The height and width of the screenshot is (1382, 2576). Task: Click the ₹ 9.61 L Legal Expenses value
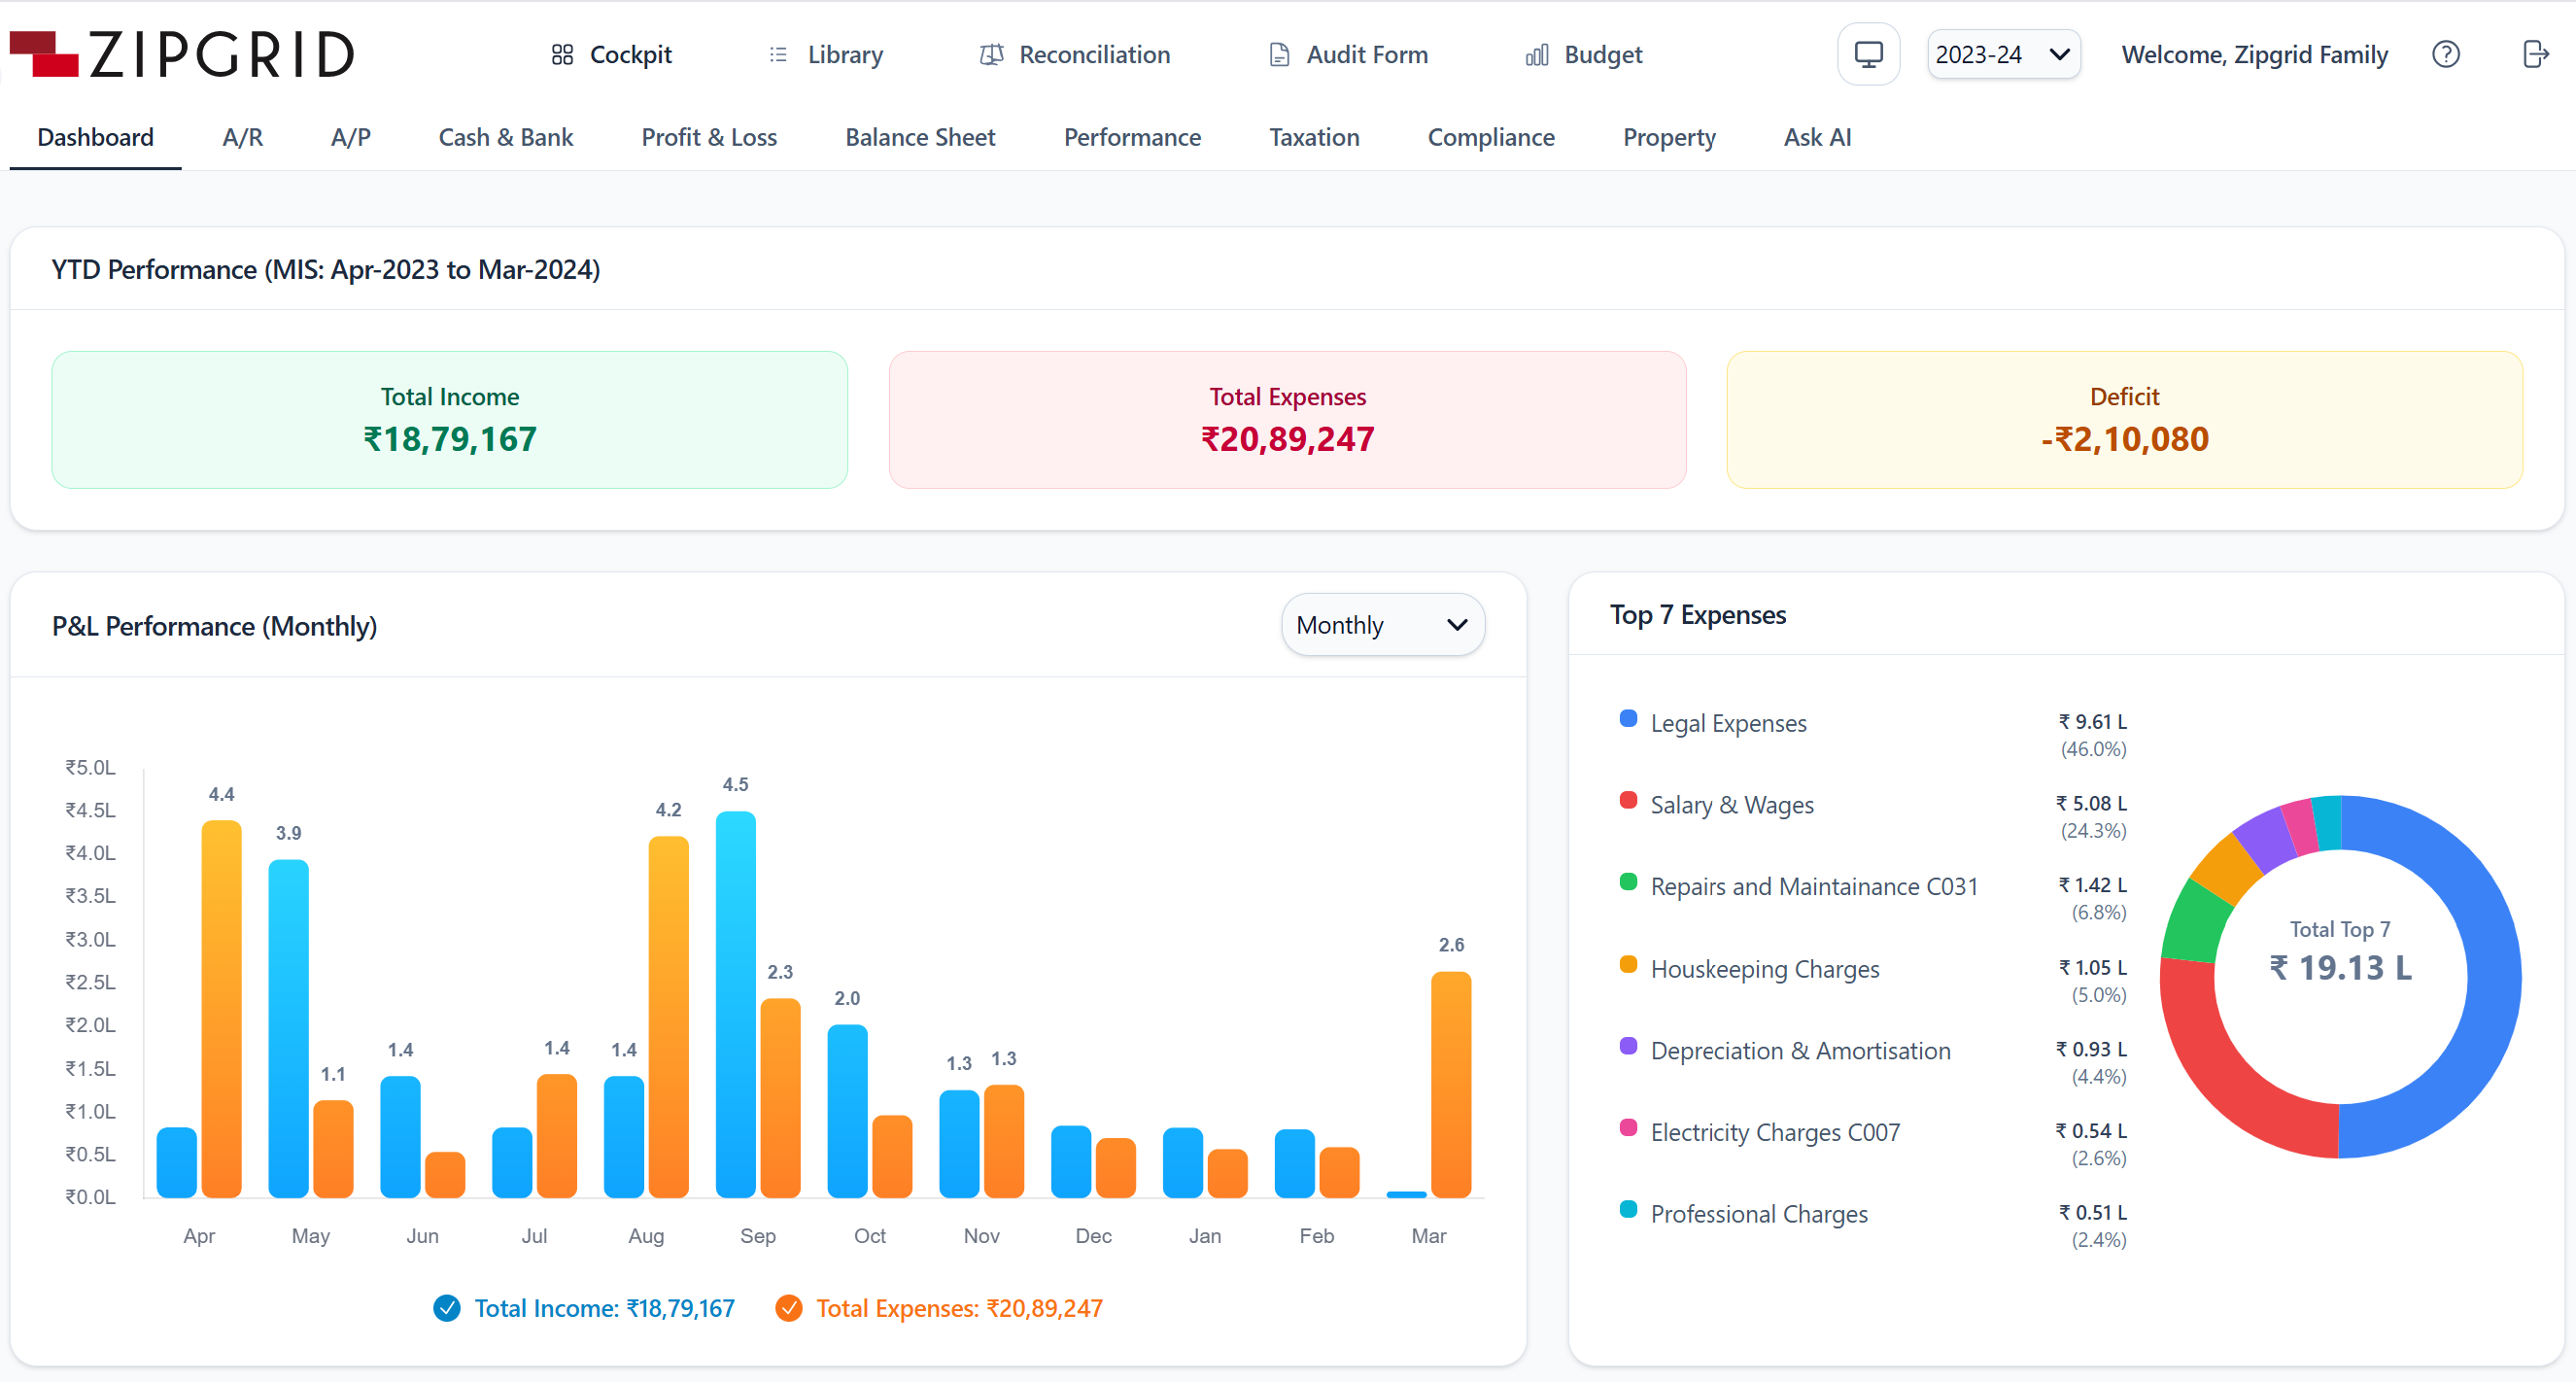coord(2092,721)
